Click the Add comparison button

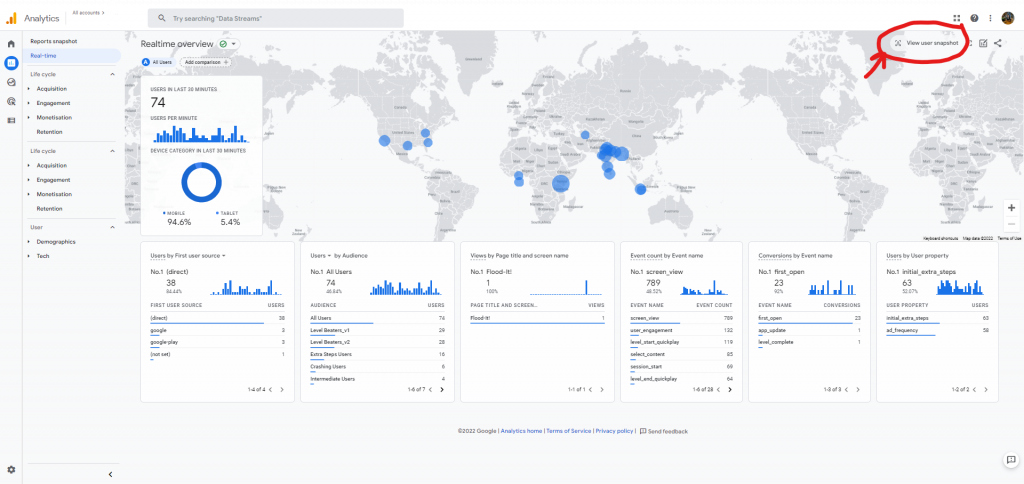(205, 62)
